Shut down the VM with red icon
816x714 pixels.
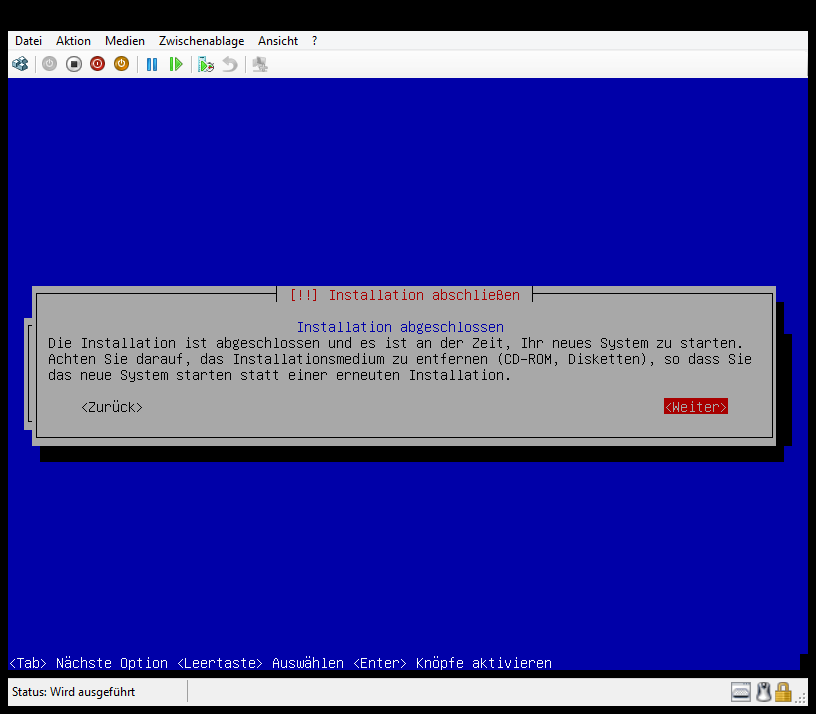pos(97,64)
